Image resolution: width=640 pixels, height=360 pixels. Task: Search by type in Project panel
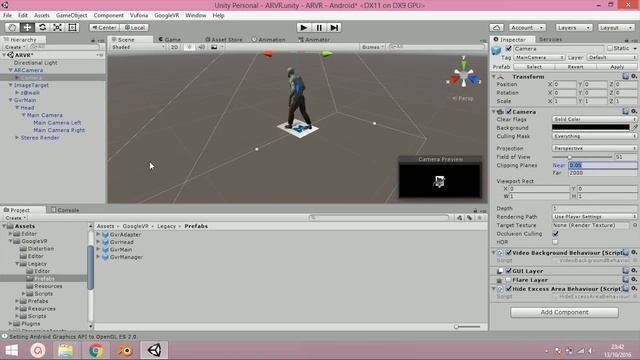[459, 218]
